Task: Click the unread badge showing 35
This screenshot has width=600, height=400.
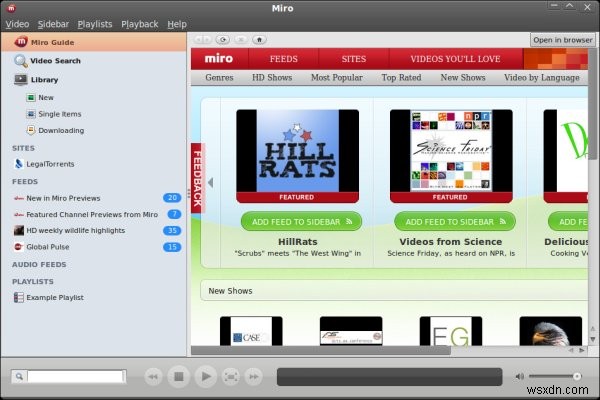Action: tap(172, 230)
